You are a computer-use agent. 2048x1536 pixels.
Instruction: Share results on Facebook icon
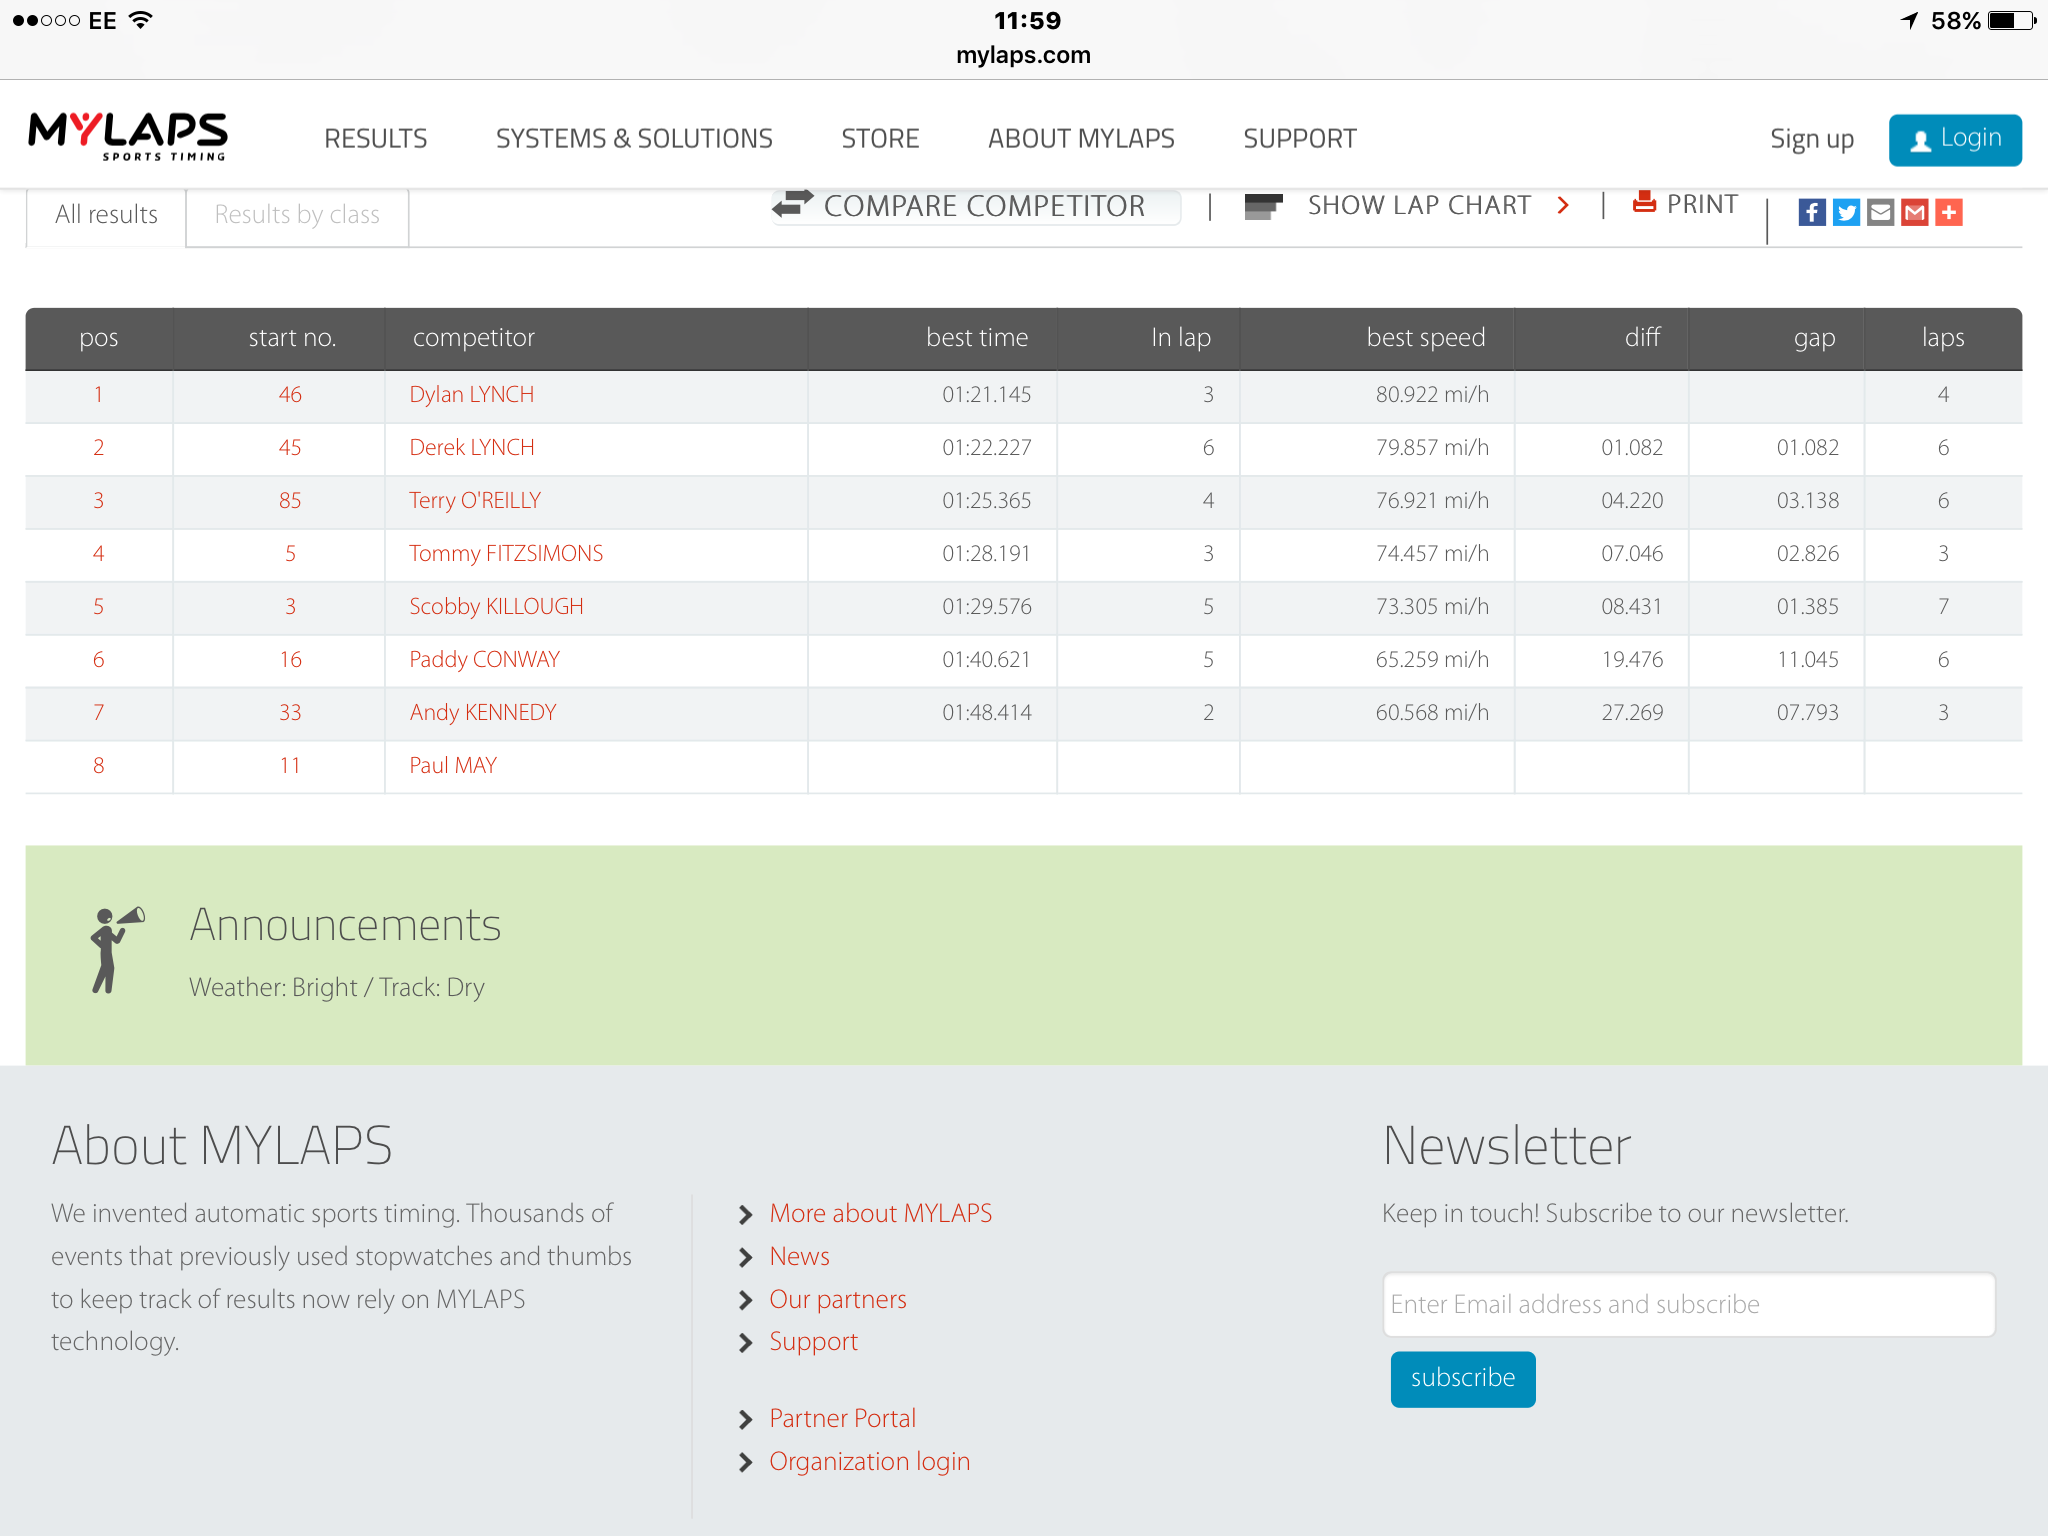tap(1812, 212)
